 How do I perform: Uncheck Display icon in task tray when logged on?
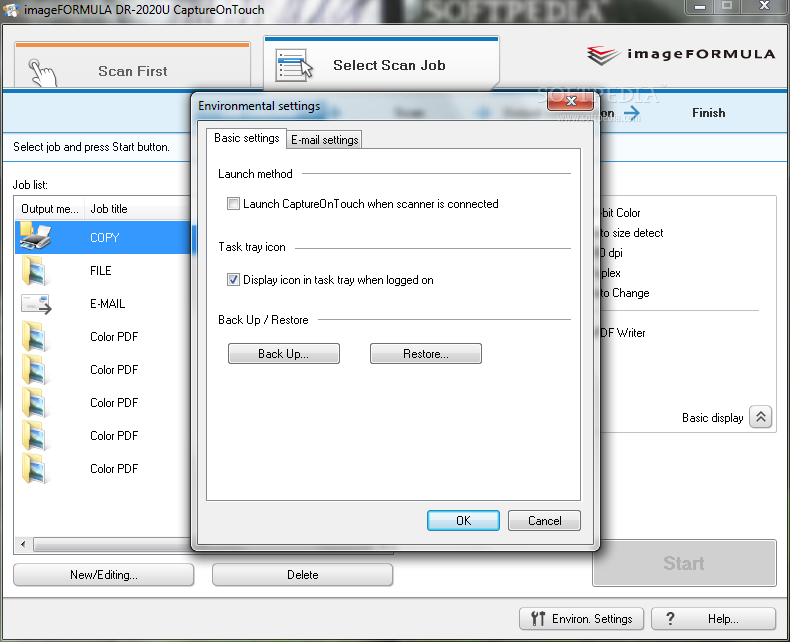(233, 279)
